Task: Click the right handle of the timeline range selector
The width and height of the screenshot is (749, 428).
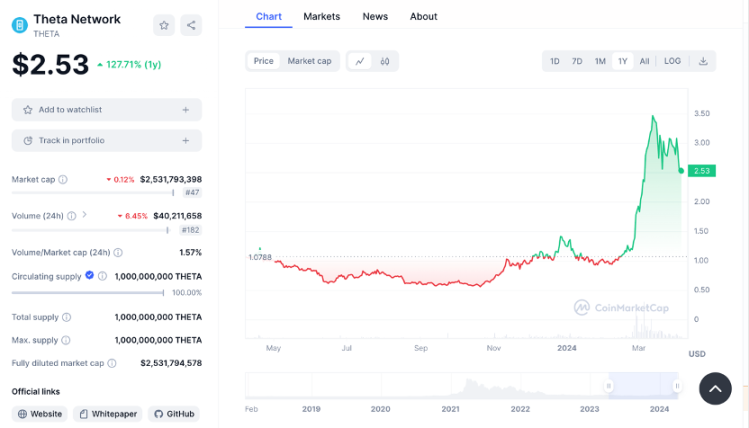Action: (677, 385)
